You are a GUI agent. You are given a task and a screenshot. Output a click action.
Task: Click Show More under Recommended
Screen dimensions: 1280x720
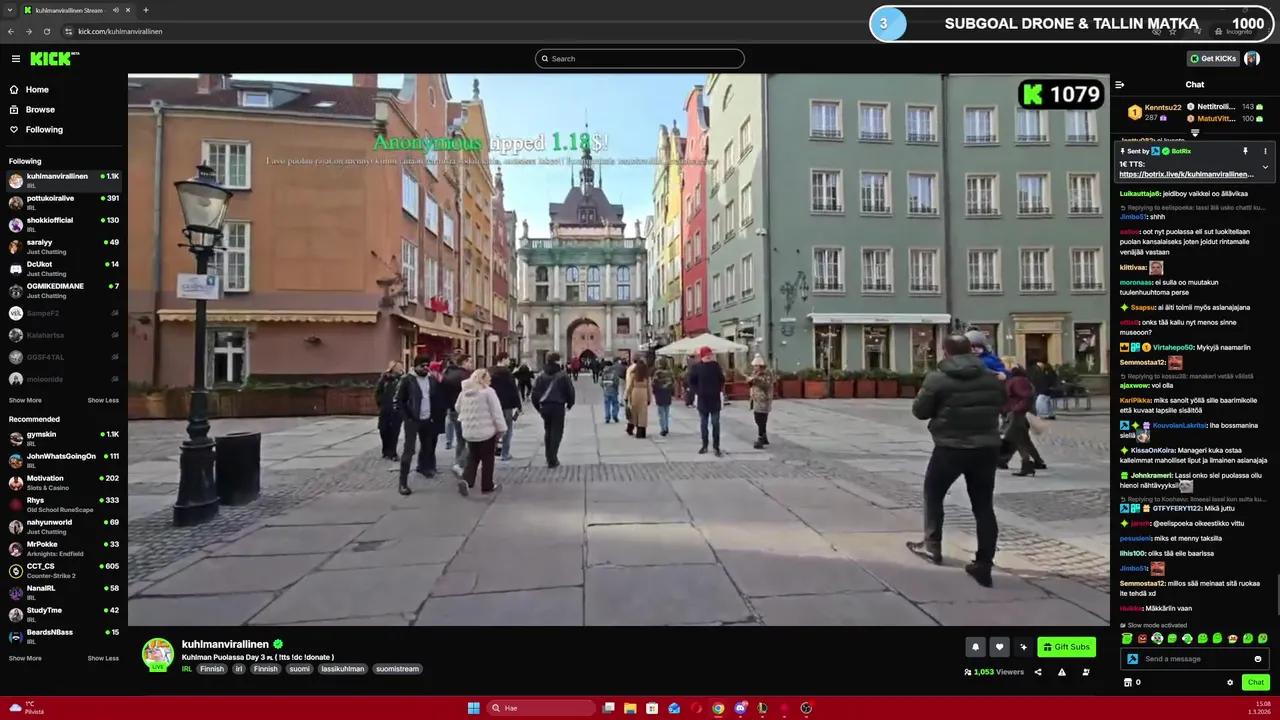(x=25, y=658)
